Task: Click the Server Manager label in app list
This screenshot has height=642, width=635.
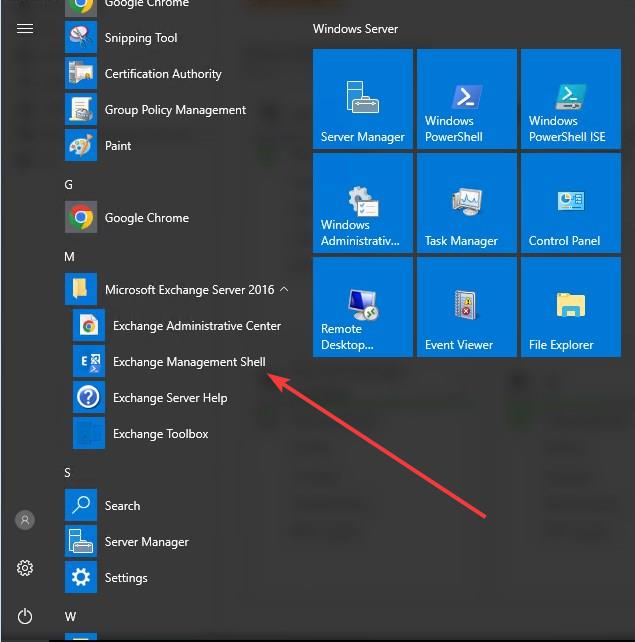Action: coord(147,542)
